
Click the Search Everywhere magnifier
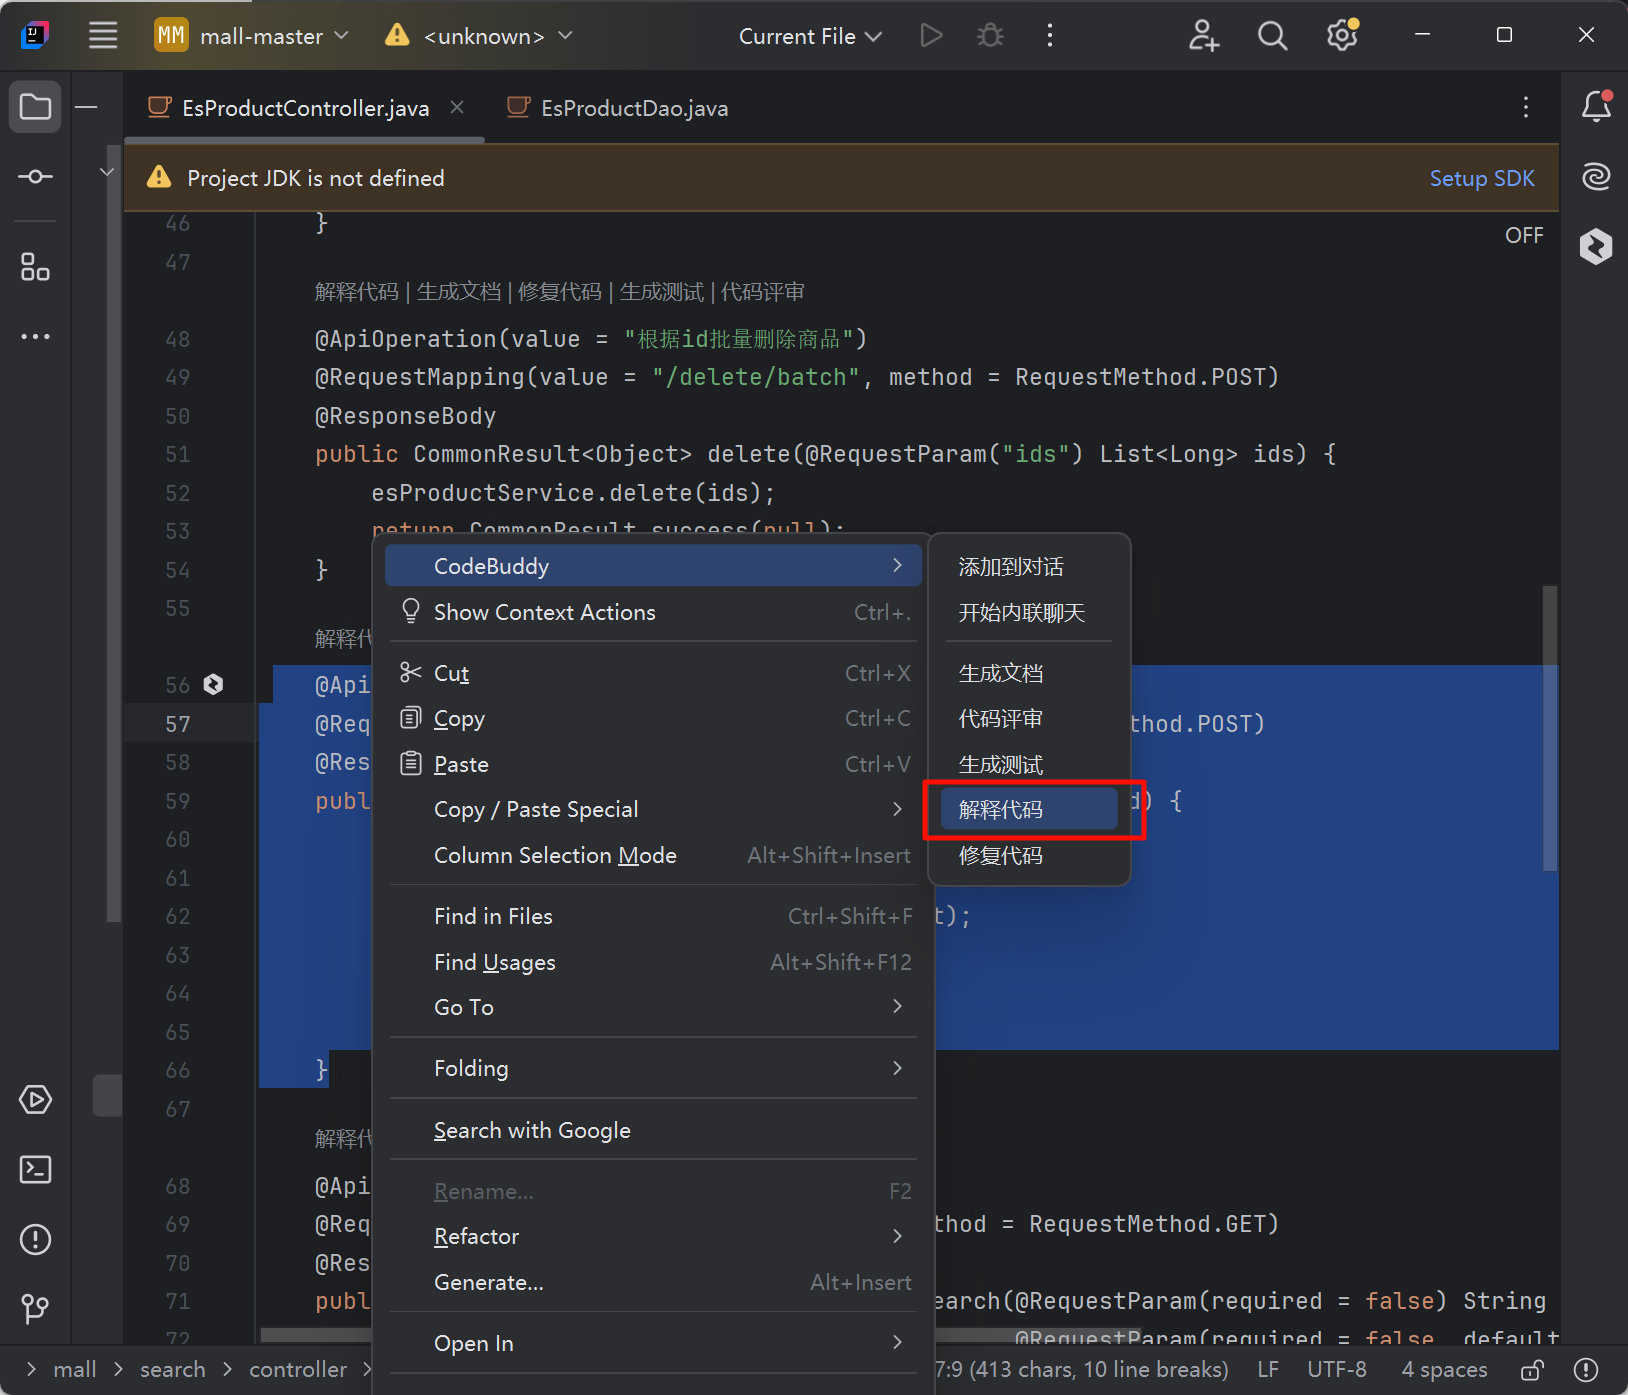(1272, 36)
